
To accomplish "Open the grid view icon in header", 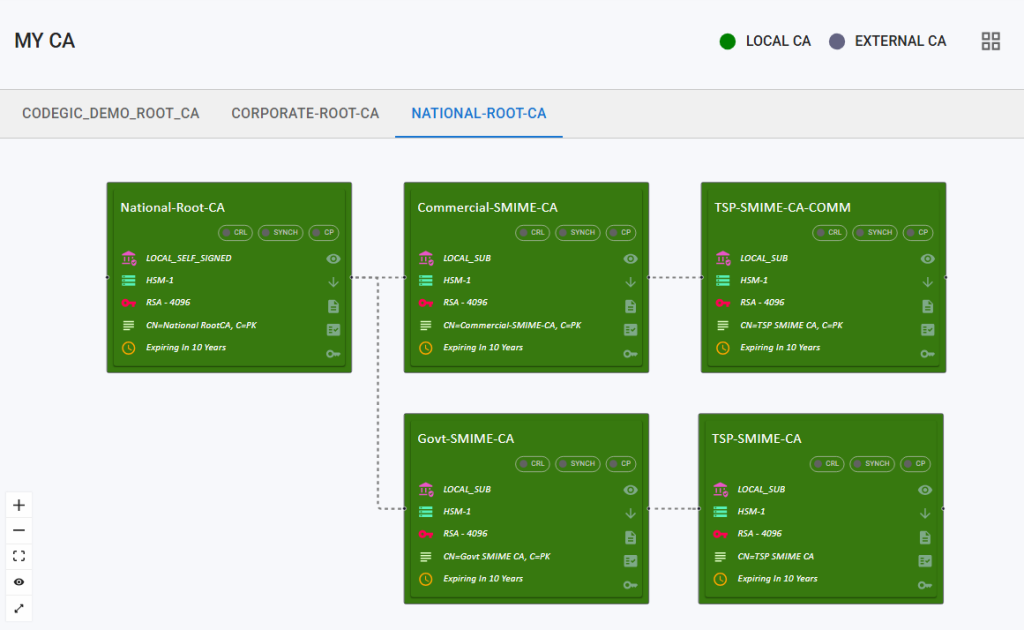I will [991, 41].
